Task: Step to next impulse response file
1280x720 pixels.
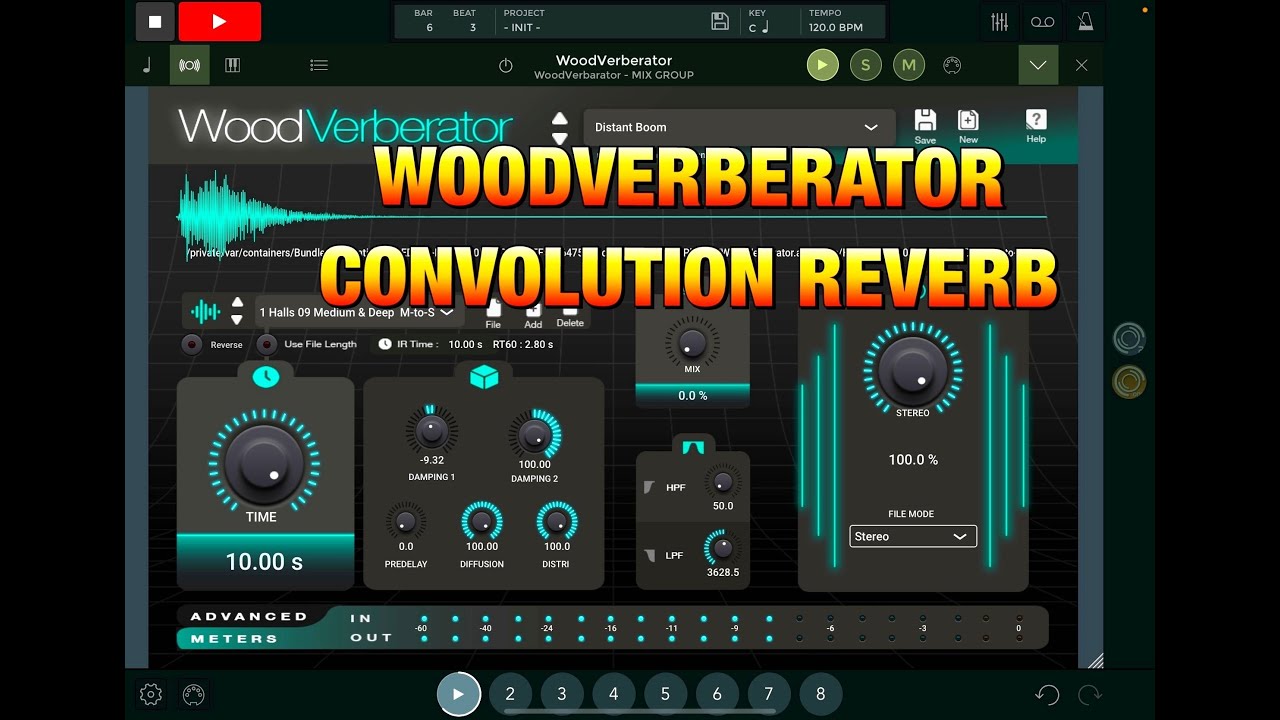Action: (237, 320)
